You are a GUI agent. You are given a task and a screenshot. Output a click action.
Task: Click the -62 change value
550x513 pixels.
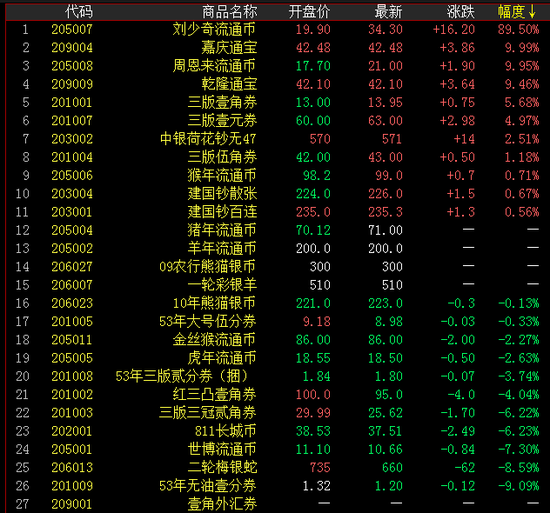pyautogui.click(x=464, y=467)
